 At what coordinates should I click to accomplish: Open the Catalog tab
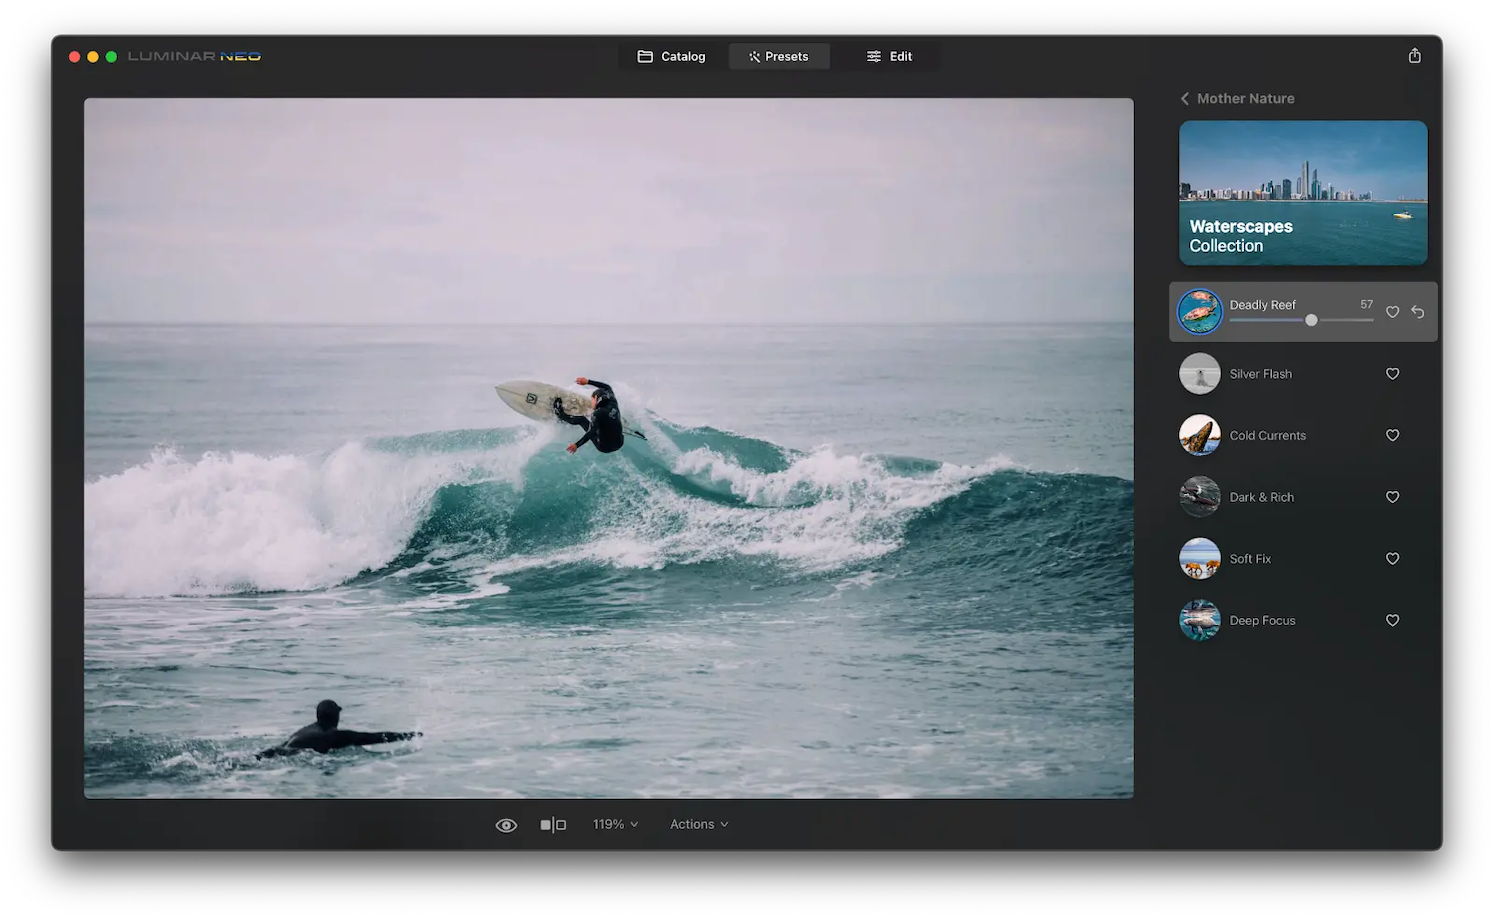click(x=671, y=56)
